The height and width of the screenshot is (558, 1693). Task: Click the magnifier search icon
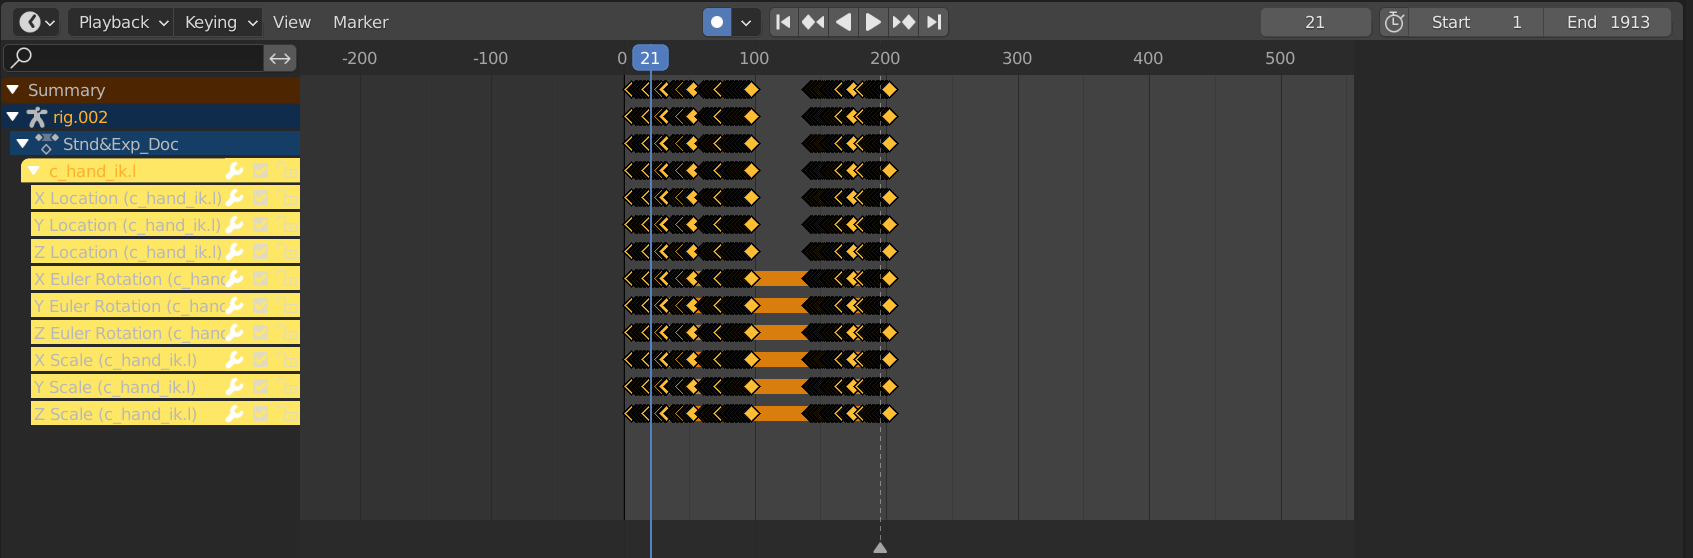[21, 57]
